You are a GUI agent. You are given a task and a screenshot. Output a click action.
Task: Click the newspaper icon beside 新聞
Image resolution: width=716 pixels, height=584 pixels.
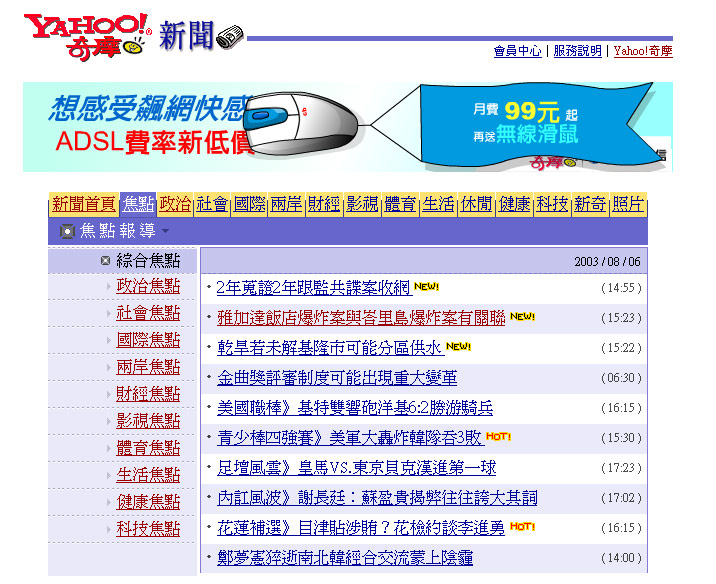pyautogui.click(x=230, y=37)
